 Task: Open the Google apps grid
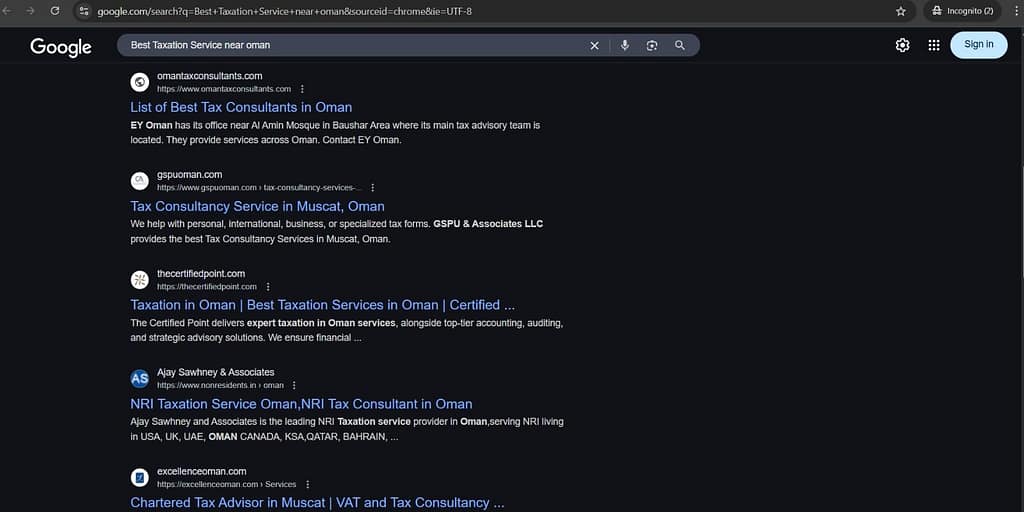pyautogui.click(x=934, y=45)
